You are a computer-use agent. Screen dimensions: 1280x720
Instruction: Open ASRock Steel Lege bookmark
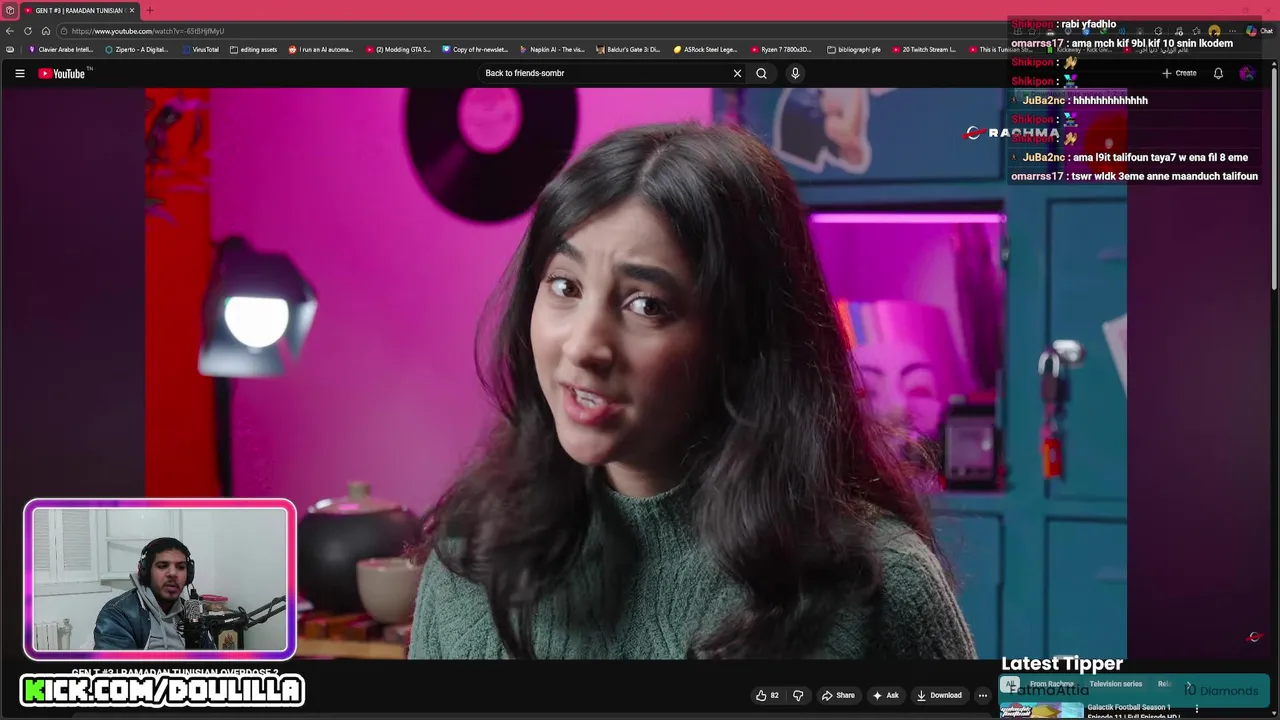click(706, 49)
